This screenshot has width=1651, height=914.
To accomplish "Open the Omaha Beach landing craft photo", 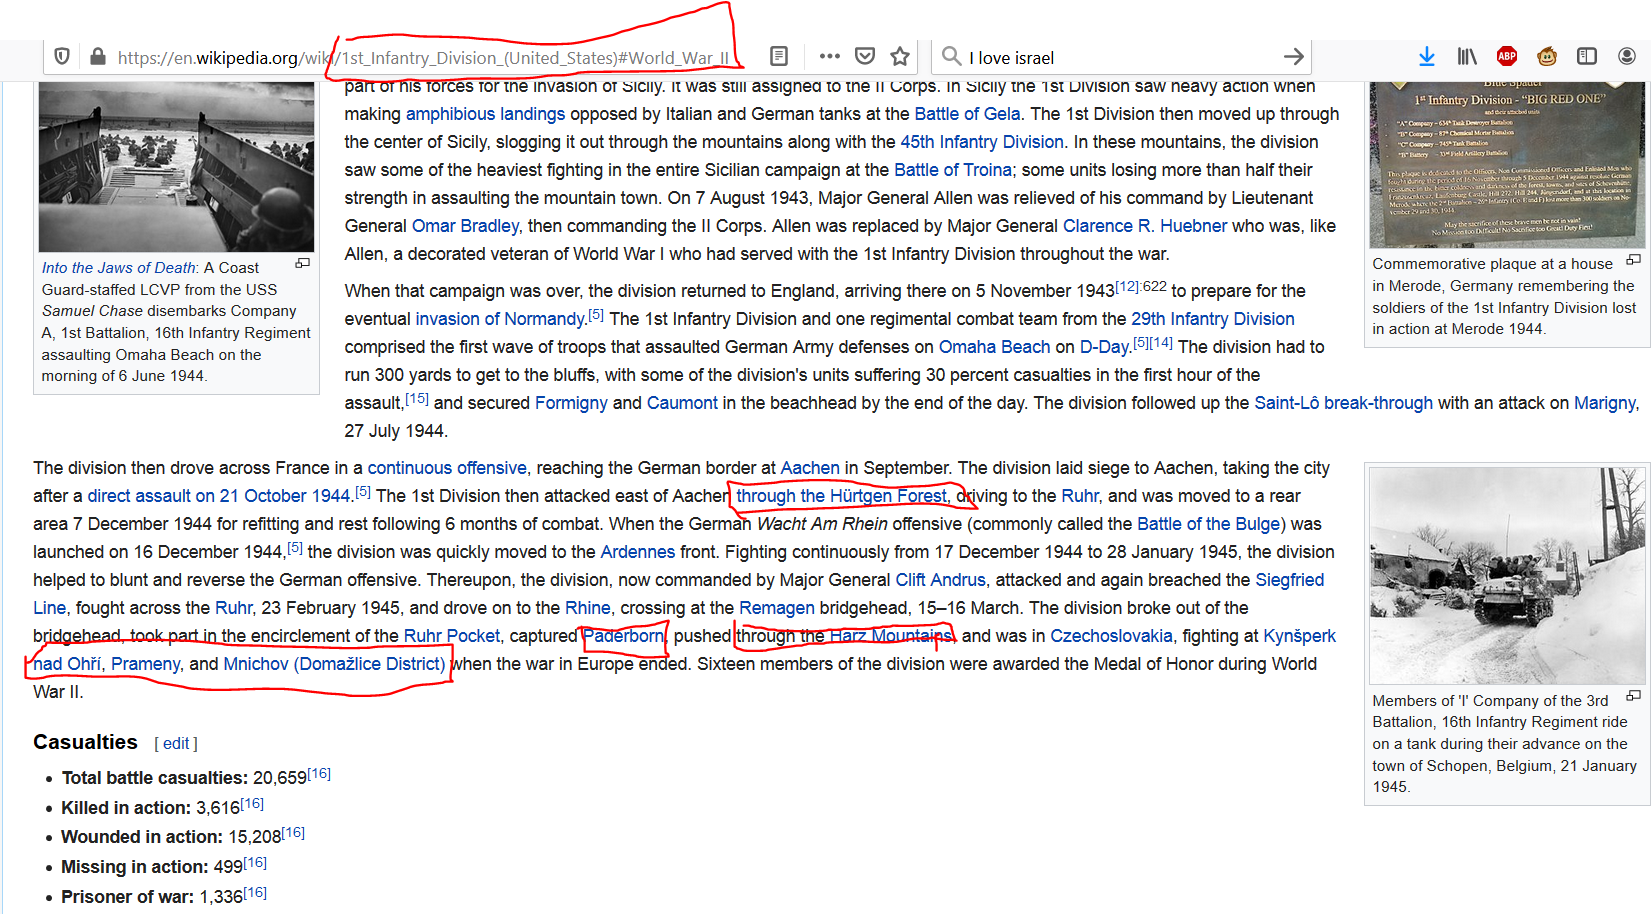I will (176, 167).
